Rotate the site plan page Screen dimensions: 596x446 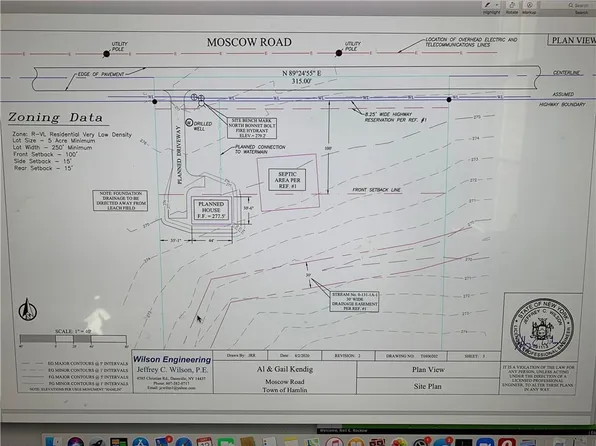tap(512, 5)
